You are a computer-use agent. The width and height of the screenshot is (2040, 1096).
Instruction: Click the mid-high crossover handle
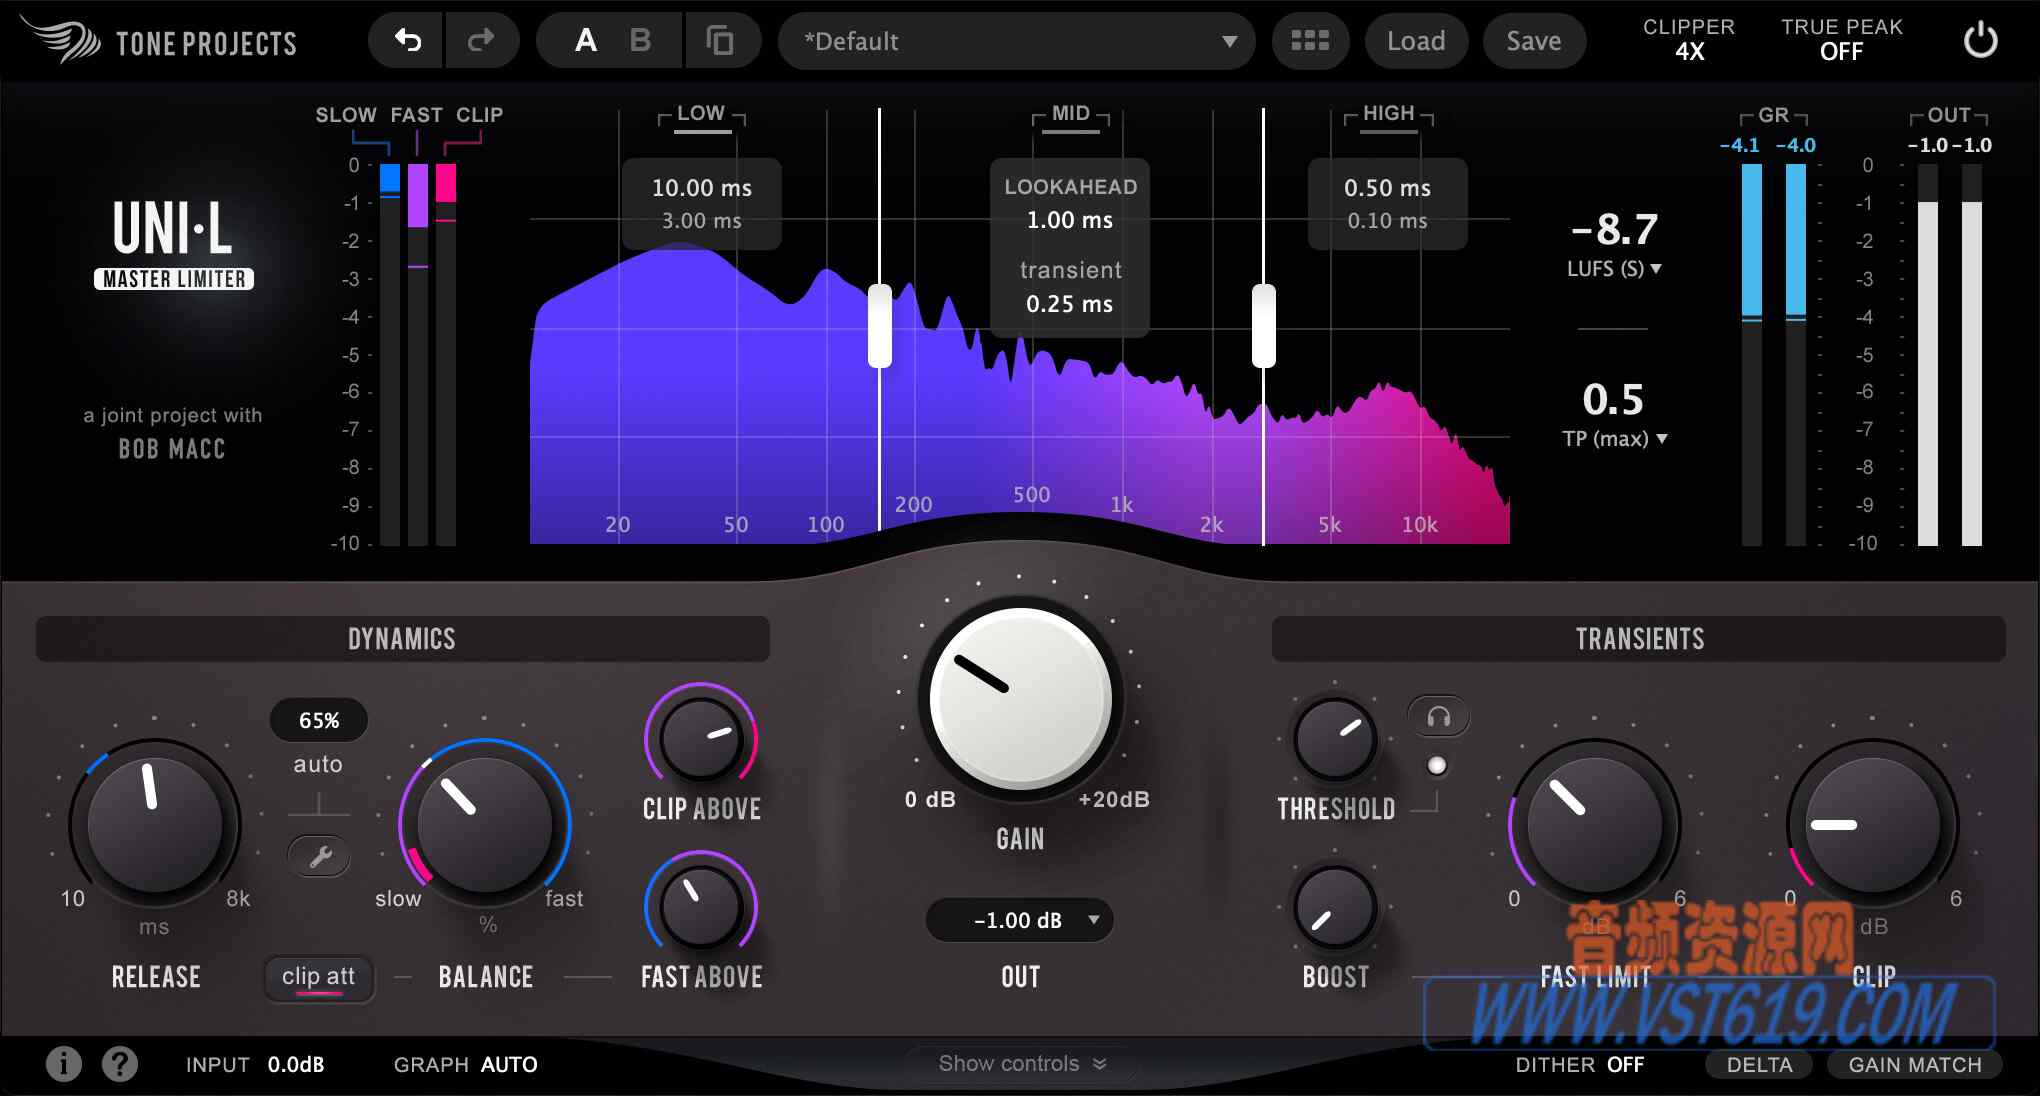coord(1264,326)
